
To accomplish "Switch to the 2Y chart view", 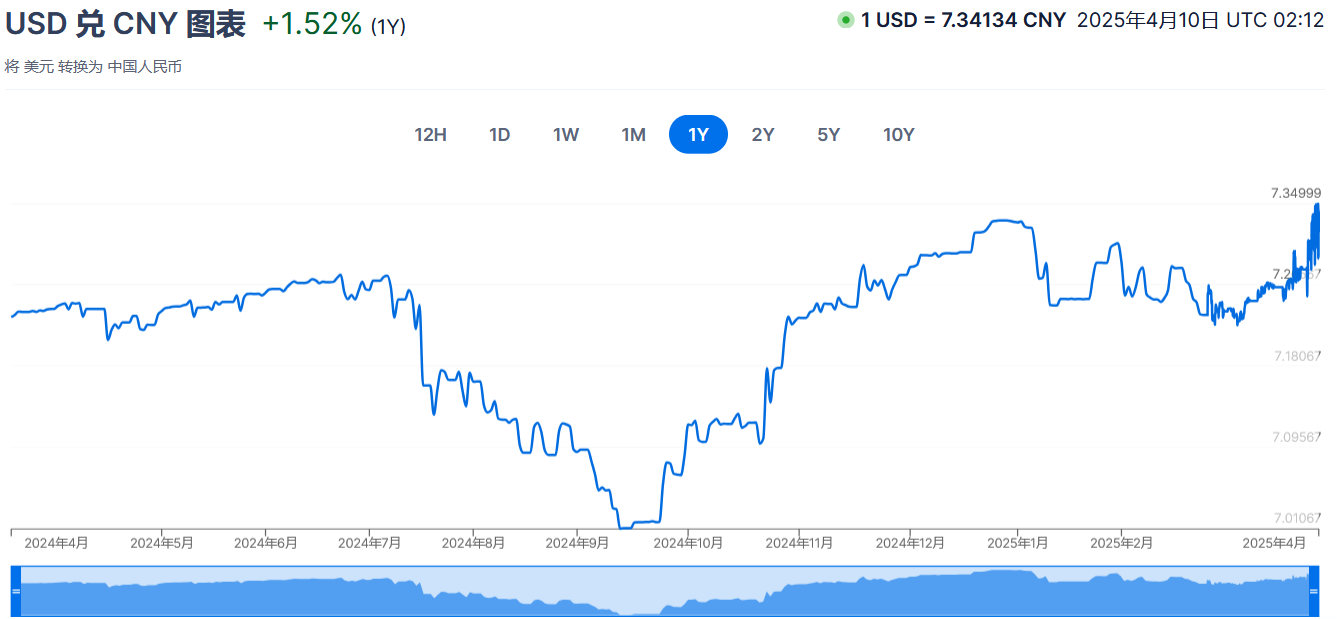I will [x=763, y=135].
